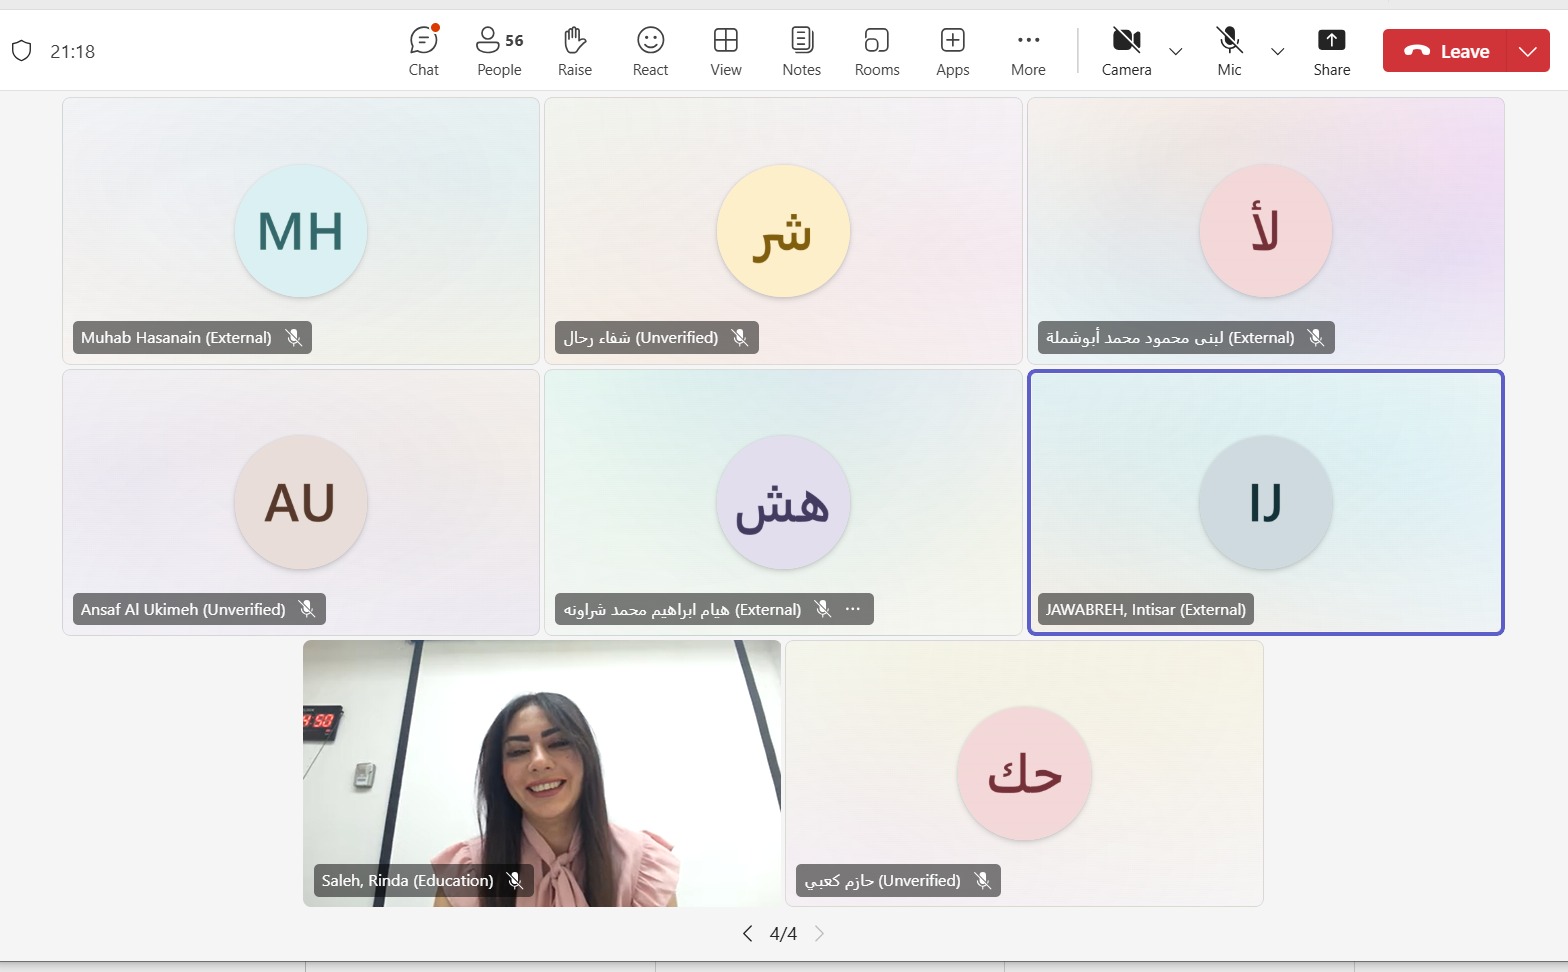Click the 4/4 page indicator
The image size is (1568, 972).
(783, 934)
